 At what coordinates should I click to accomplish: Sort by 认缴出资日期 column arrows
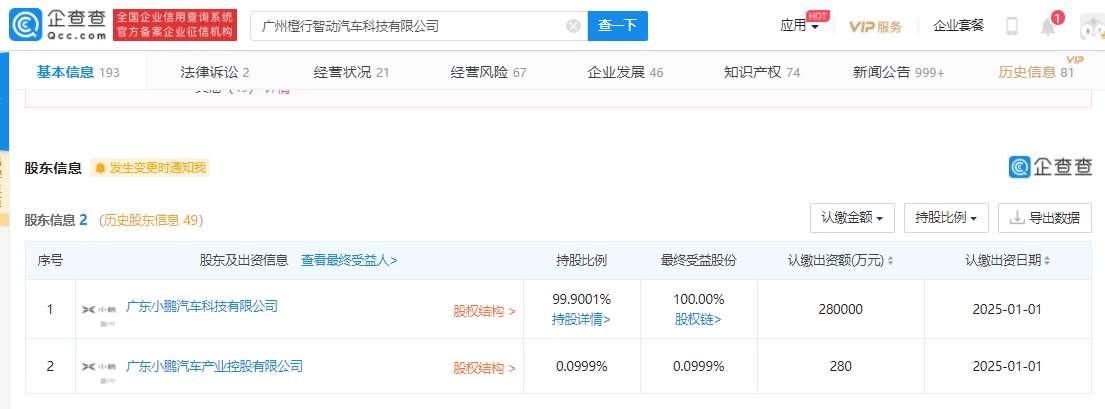click(x=1047, y=261)
